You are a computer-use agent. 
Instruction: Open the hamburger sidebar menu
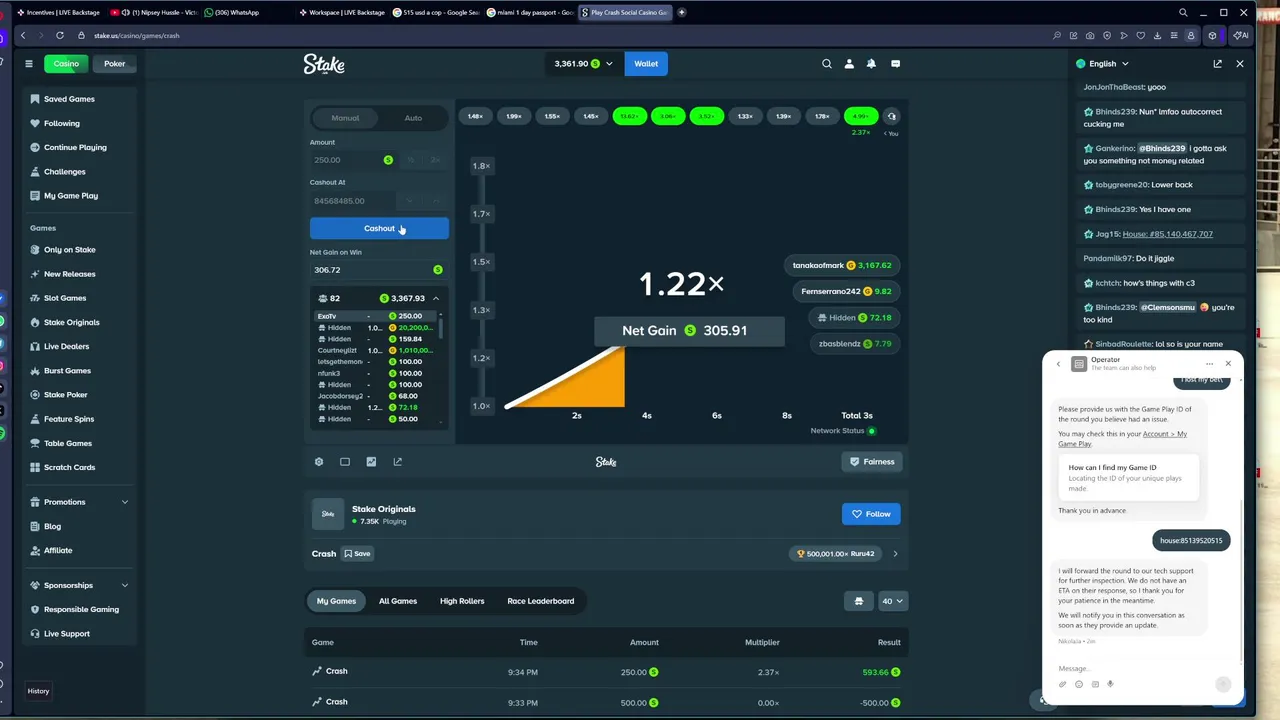pos(29,63)
